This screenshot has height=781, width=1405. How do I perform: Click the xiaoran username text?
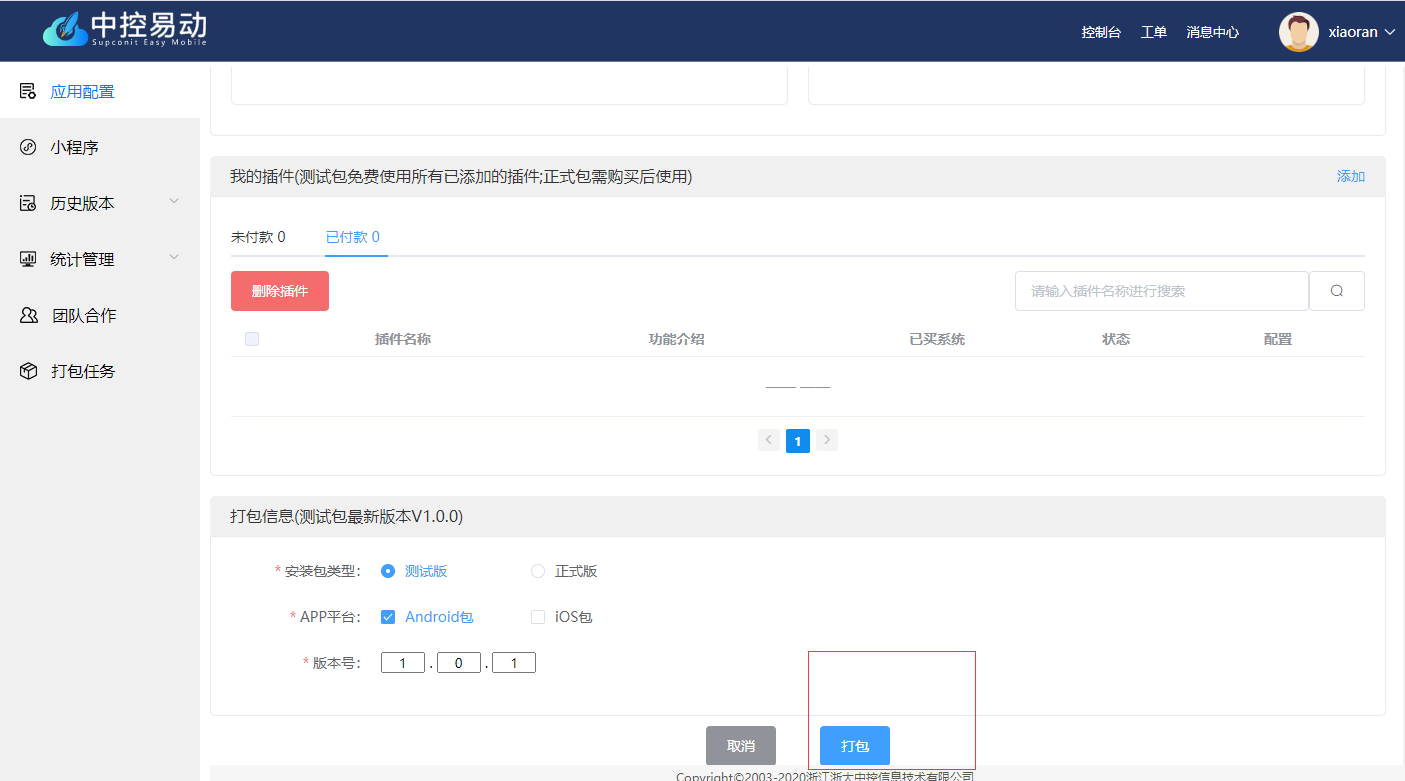pos(1353,32)
